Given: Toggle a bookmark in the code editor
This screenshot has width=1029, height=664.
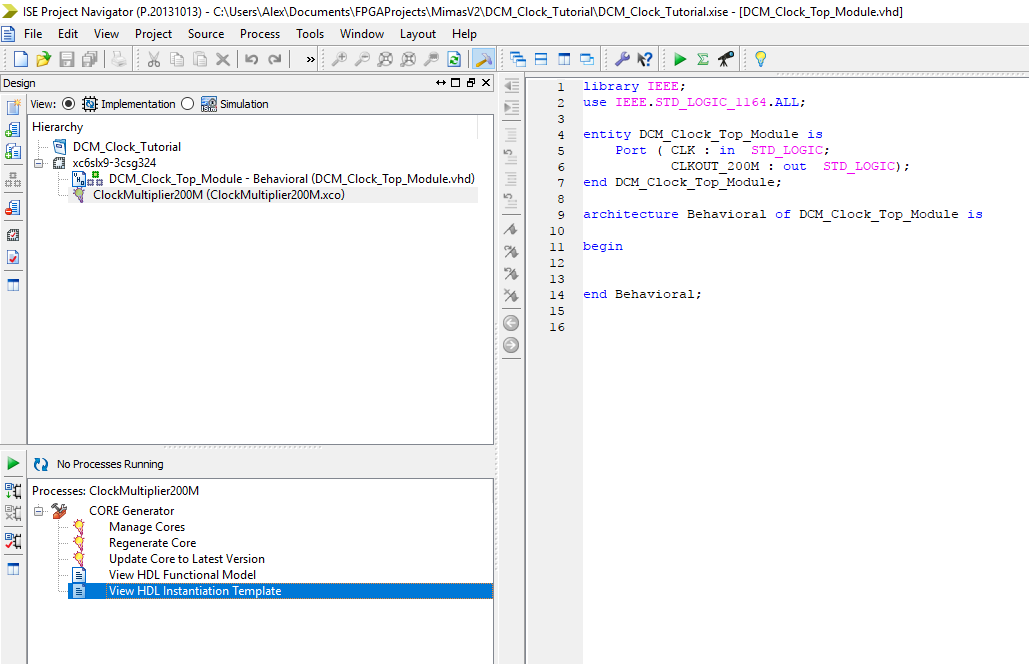Looking at the screenshot, I should click(x=510, y=230).
